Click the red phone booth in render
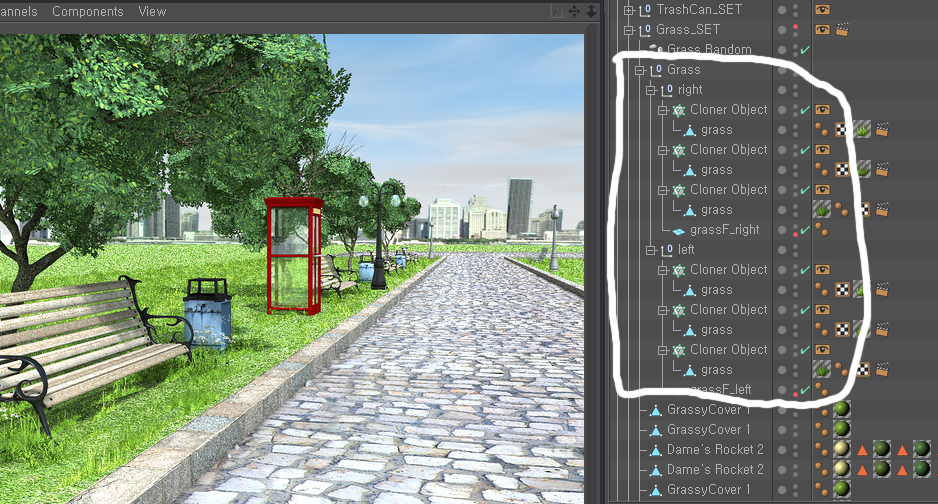The width and height of the screenshot is (938, 504). click(294, 255)
